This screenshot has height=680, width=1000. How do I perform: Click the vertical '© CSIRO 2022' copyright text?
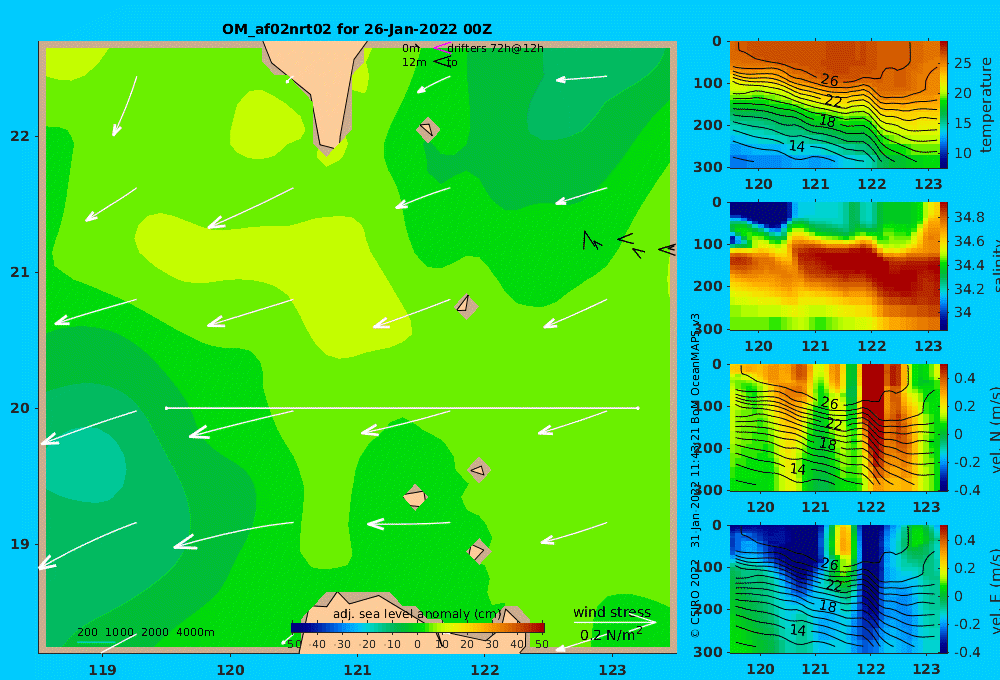[695, 597]
